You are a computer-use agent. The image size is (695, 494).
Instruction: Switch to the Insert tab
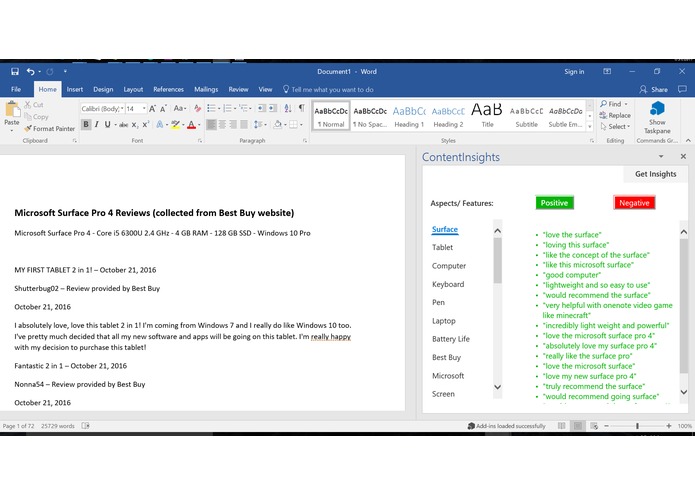coord(75,89)
